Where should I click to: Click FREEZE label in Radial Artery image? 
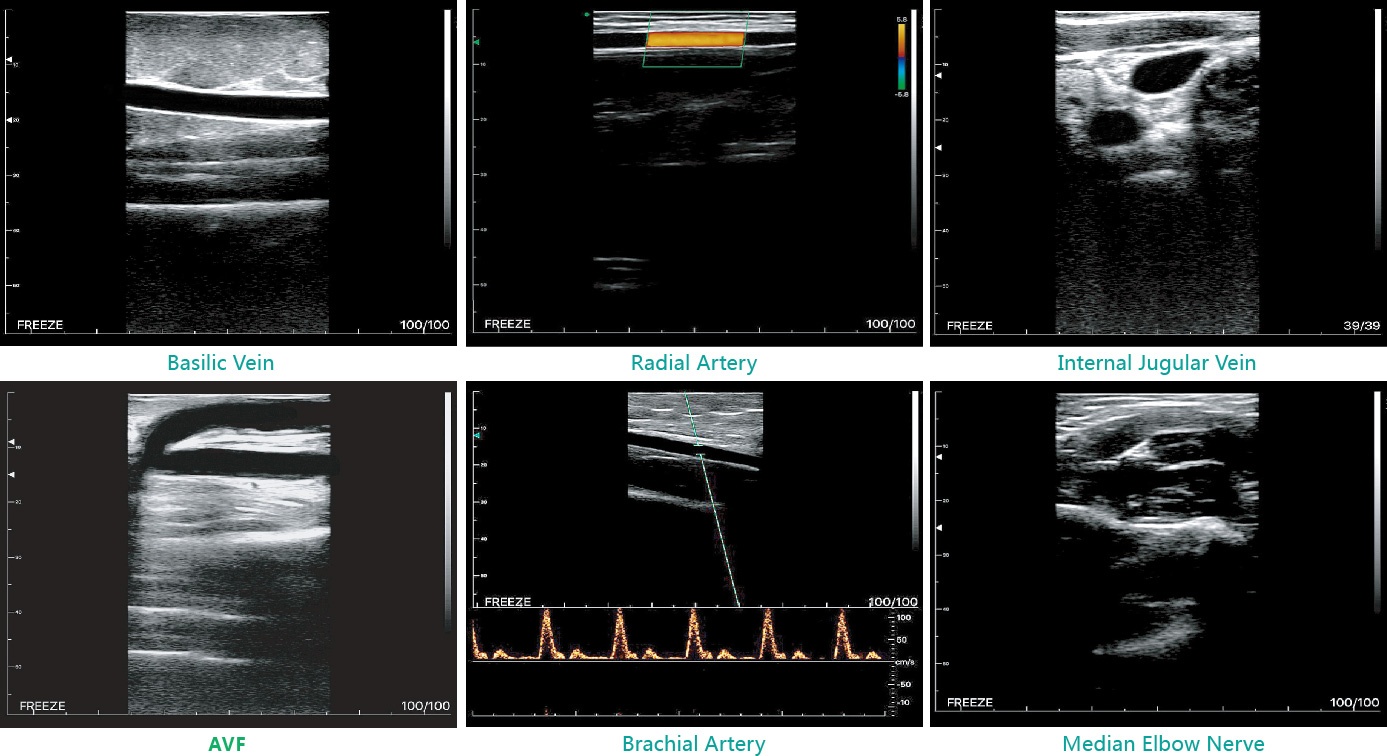pyautogui.click(x=508, y=324)
